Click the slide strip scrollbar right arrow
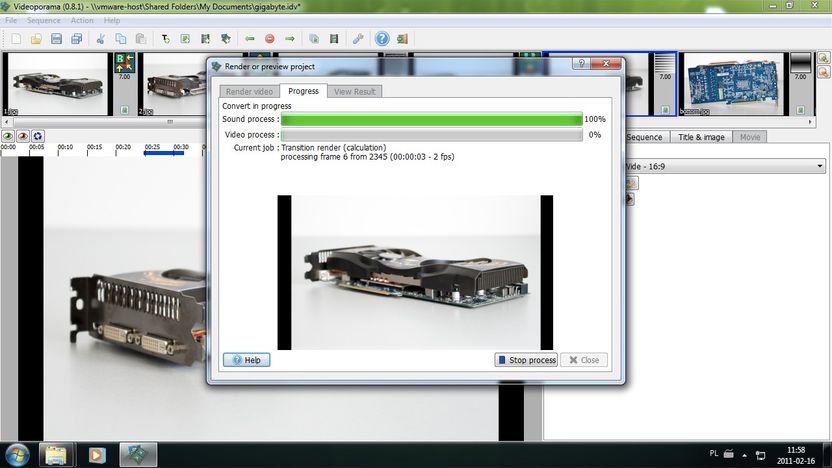Image resolution: width=832 pixels, height=468 pixels. point(810,122)
